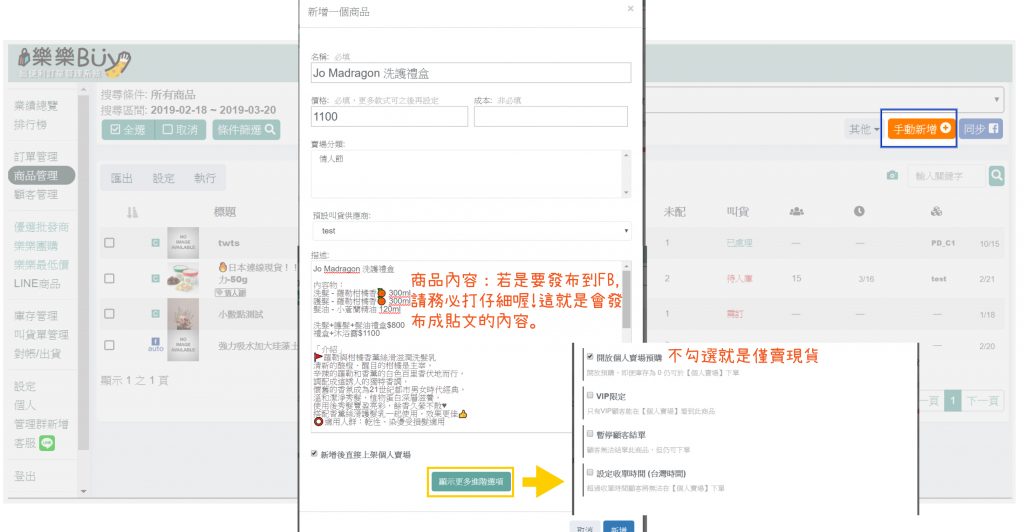Open 庫存管理 in sidebar
This screenshot has width=1024, height=532.
[x=36, y=316]
